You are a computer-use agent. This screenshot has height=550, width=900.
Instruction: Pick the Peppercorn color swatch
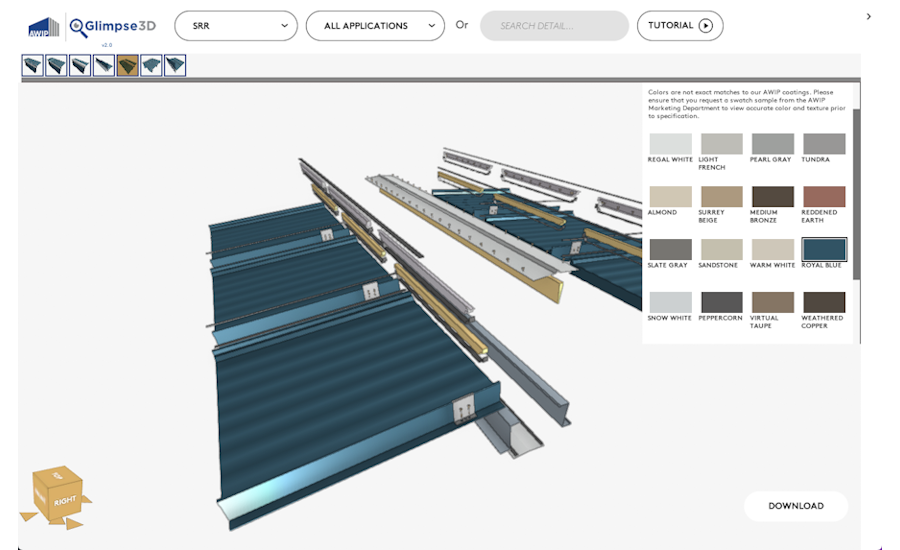721,302
